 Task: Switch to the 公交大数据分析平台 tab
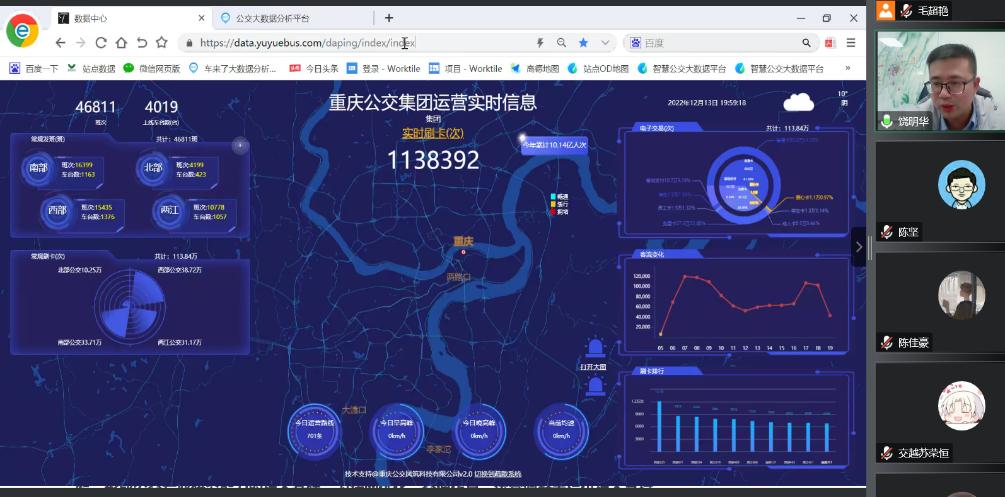tap(288, 18)
